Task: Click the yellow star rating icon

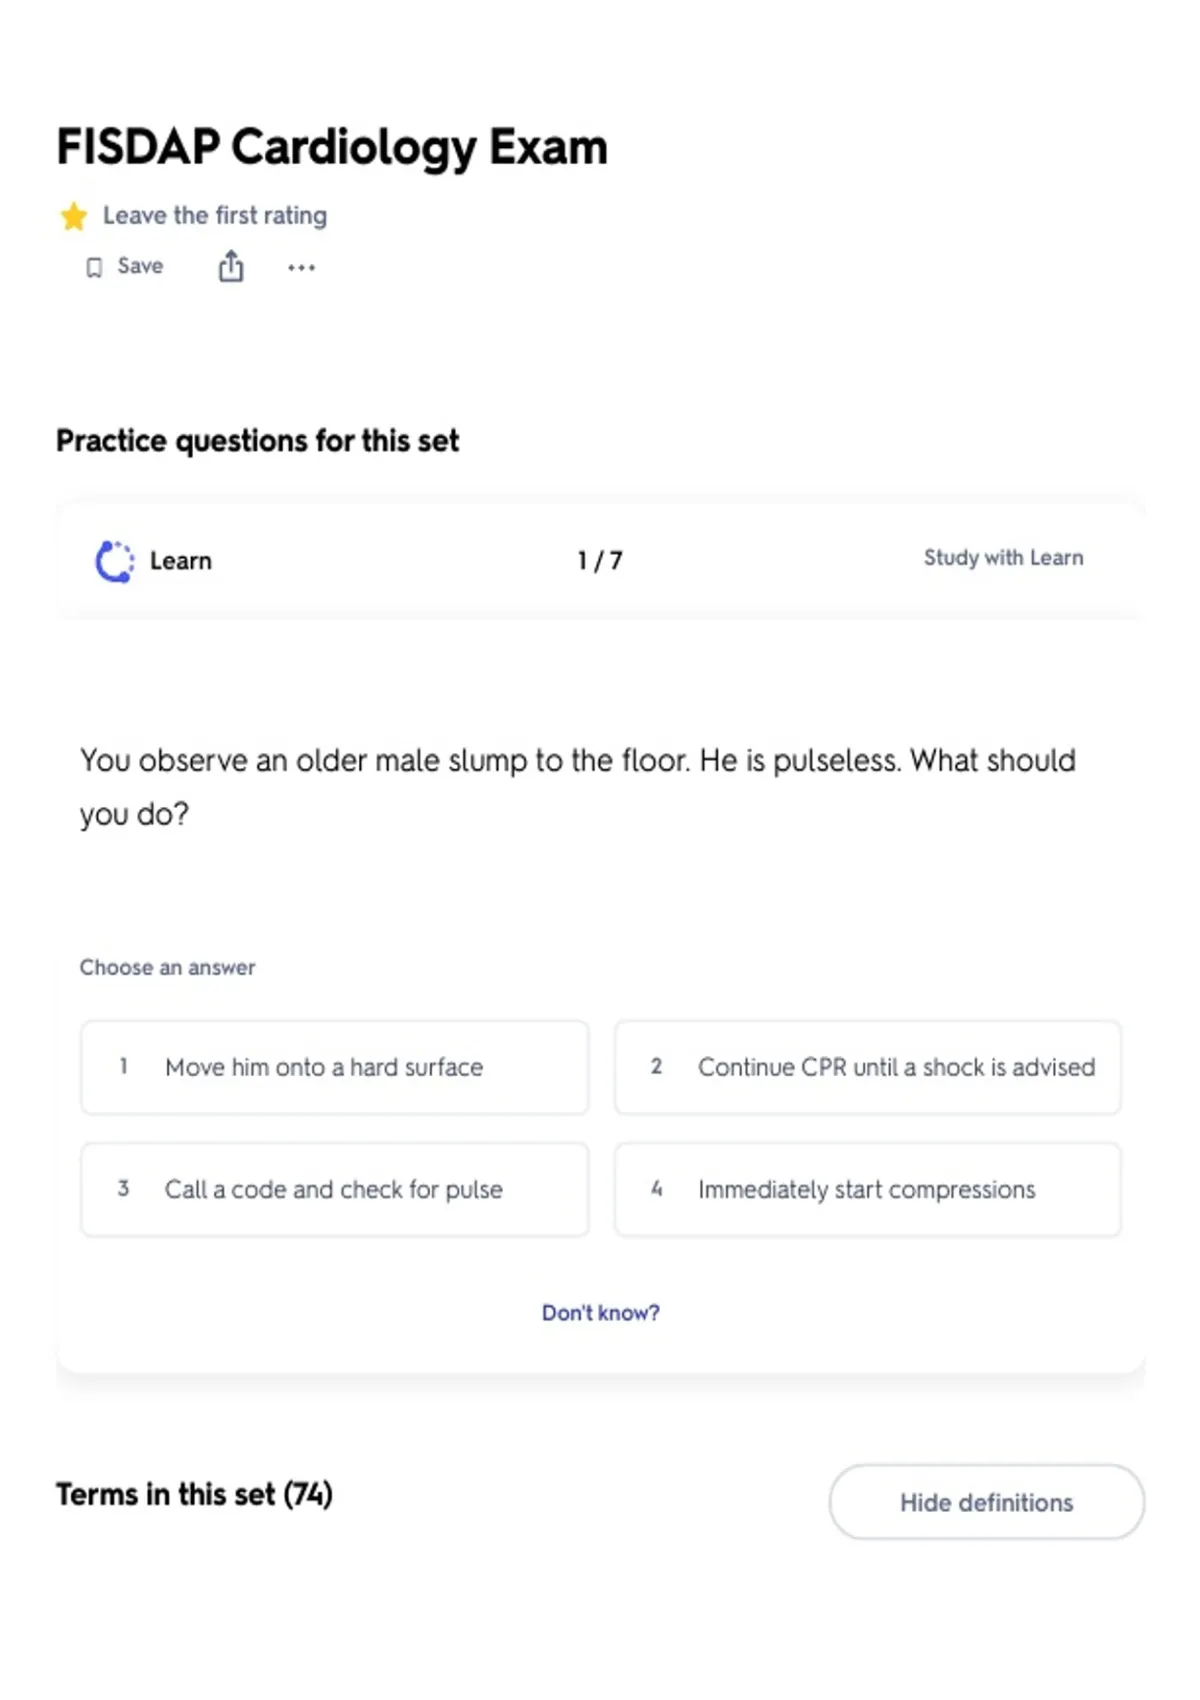Action: point(73,216)
